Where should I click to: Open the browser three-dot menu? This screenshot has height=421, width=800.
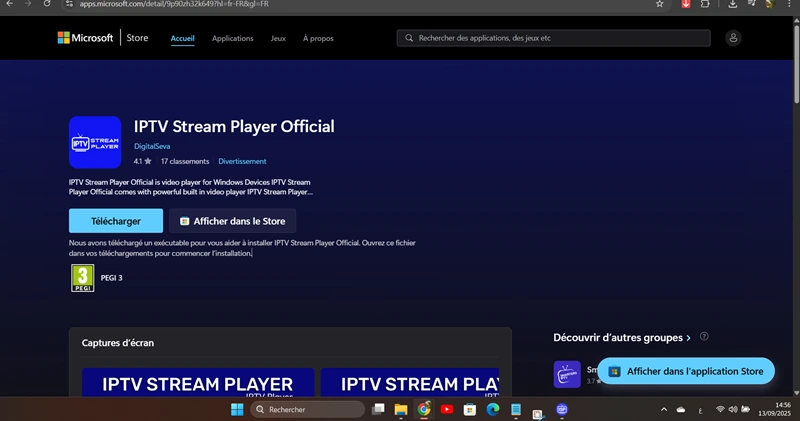tap(789, 4)
